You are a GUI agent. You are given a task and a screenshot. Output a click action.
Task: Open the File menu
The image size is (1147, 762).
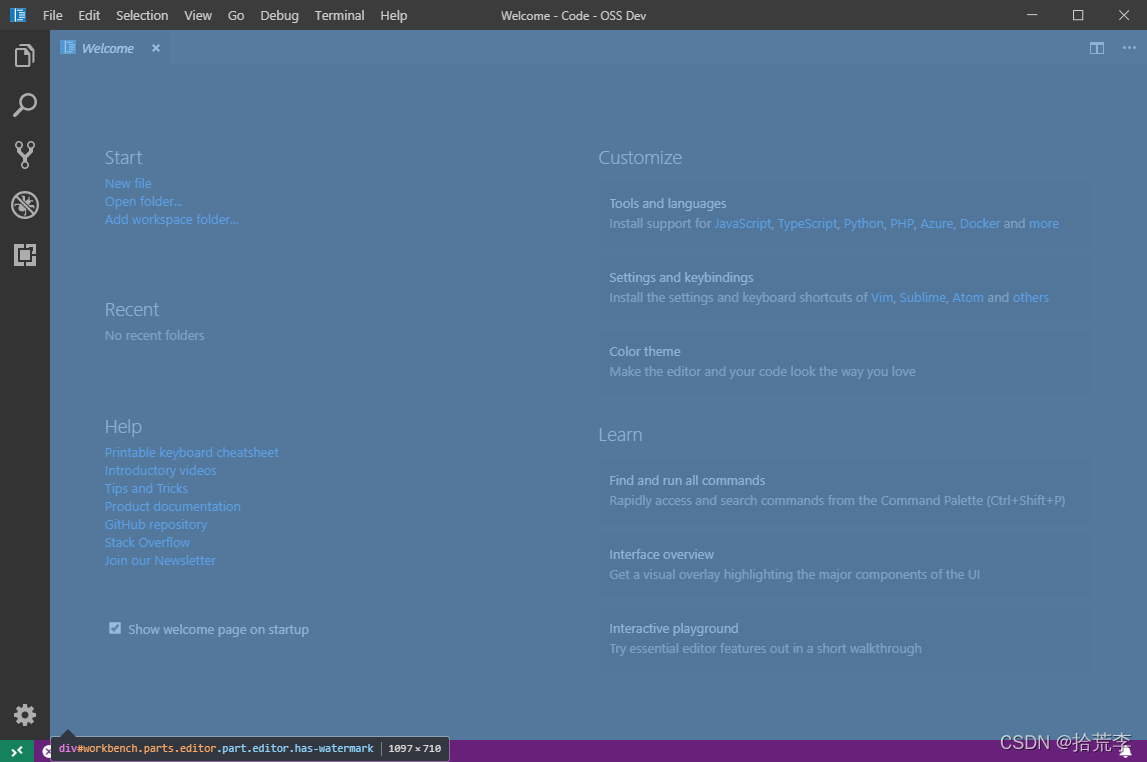point(53,15)
